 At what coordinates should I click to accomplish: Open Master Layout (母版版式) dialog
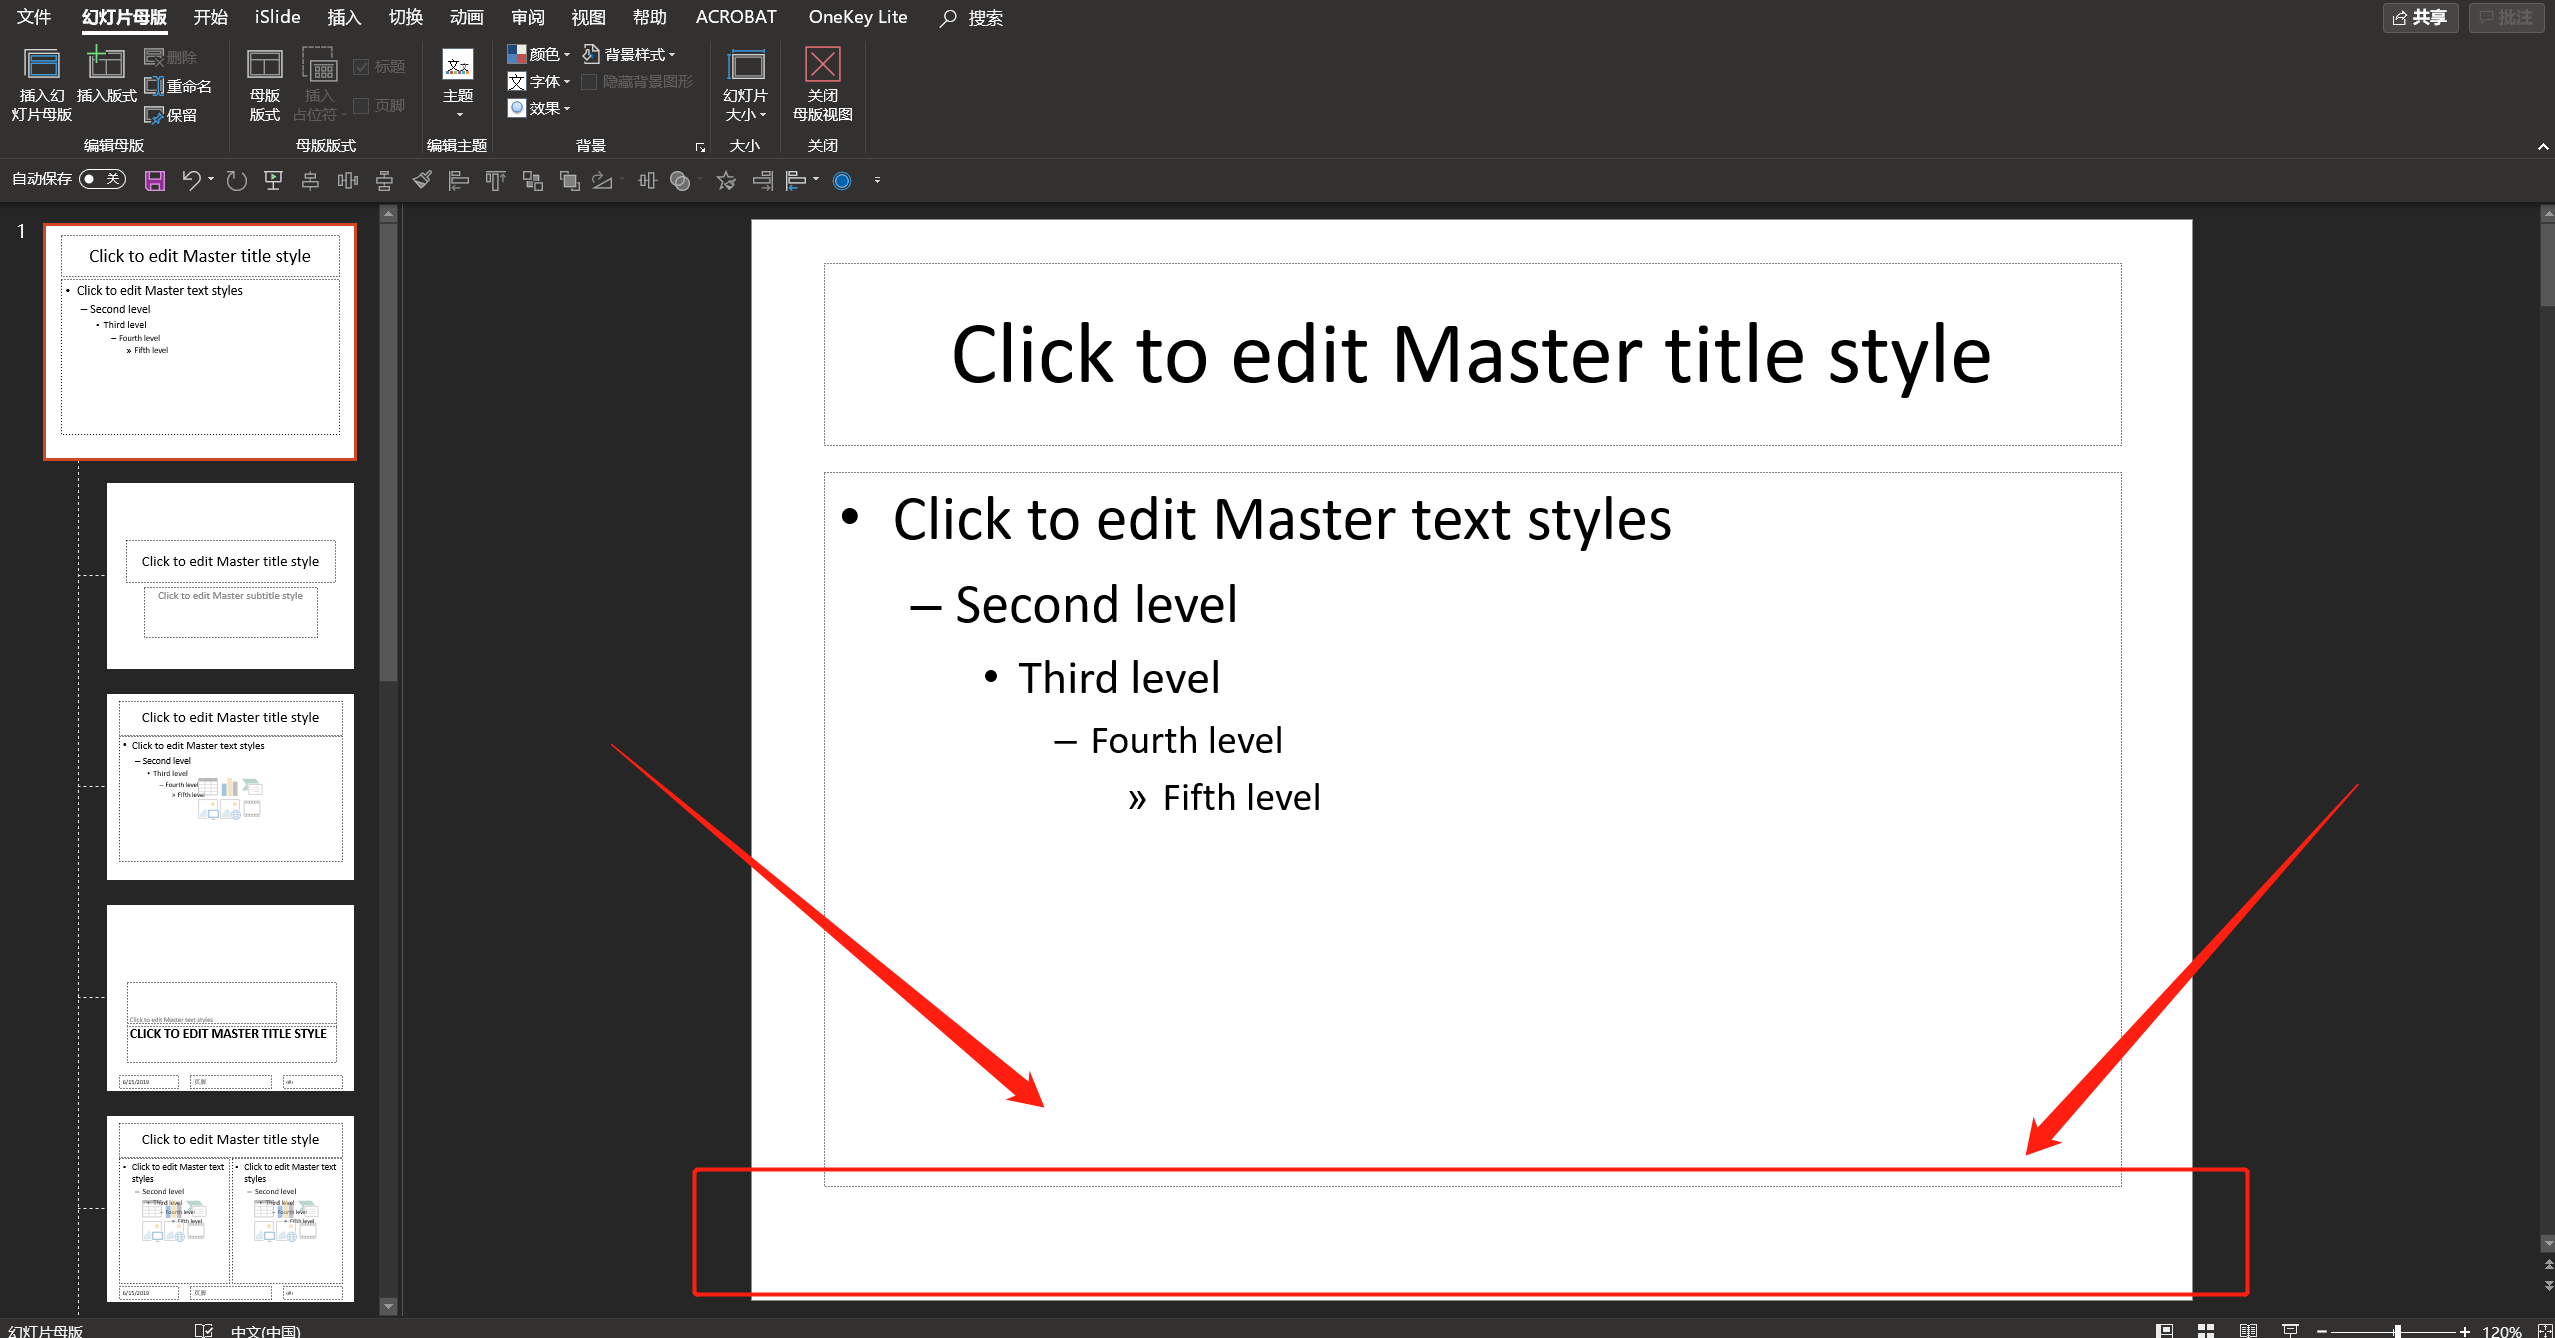pyautogui.click(x=265, y=84)
